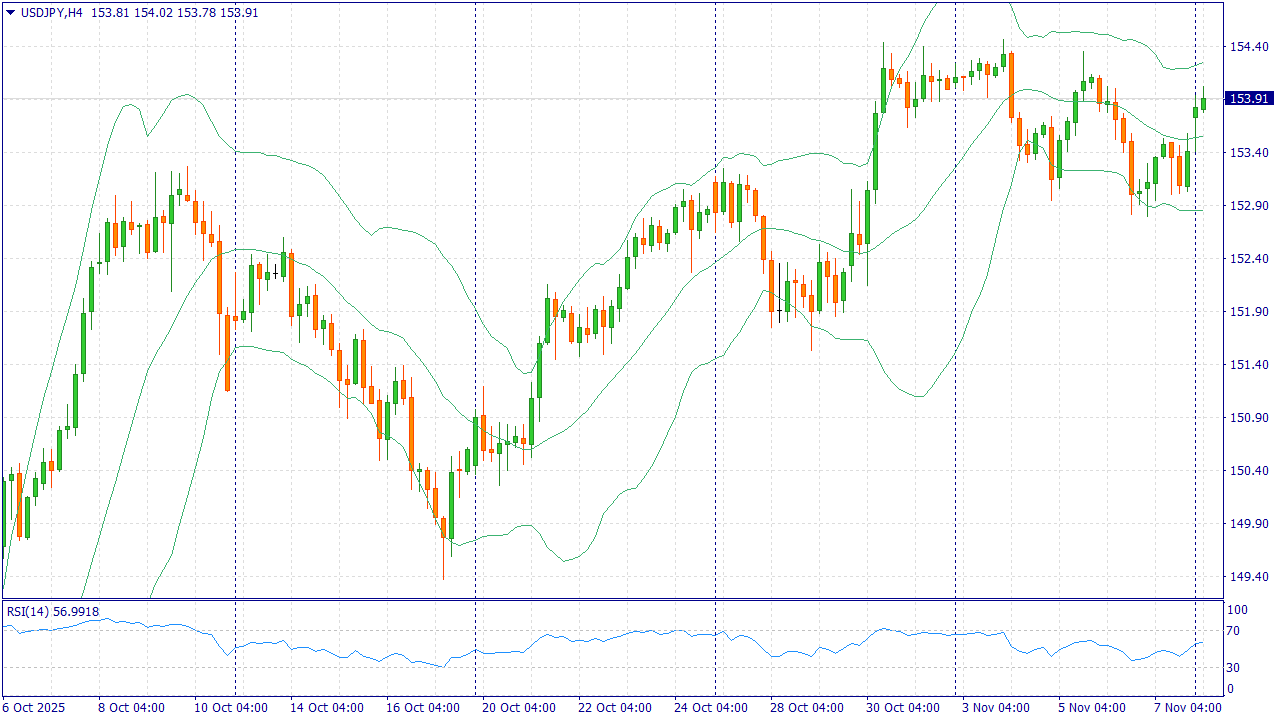Viewport: 1280px width, 720px height.
Task: Click the 150.90 price scale label
Action: (1249, 418)
